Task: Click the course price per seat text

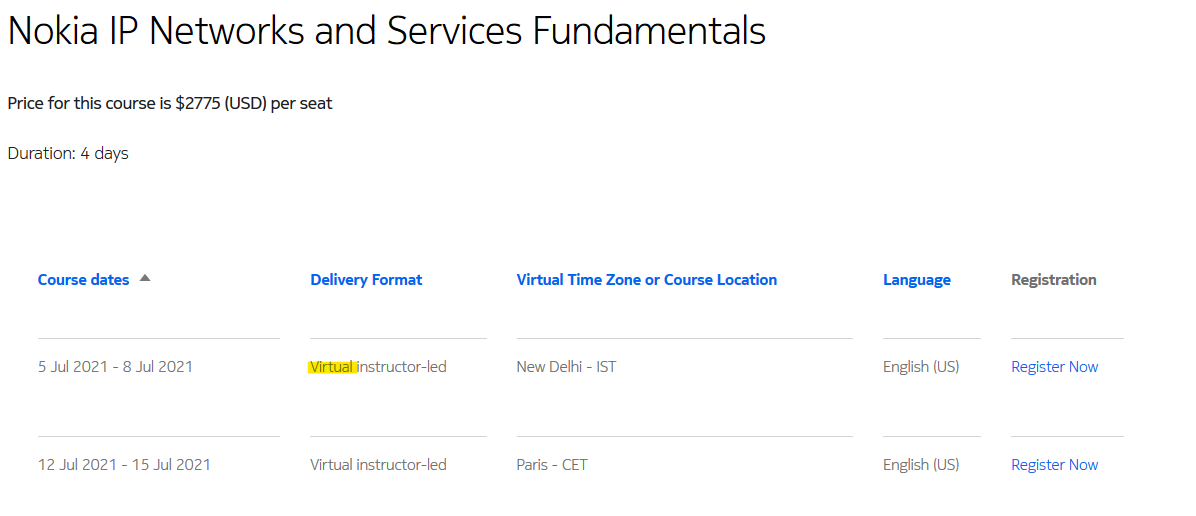Action: tap(170, 103)
